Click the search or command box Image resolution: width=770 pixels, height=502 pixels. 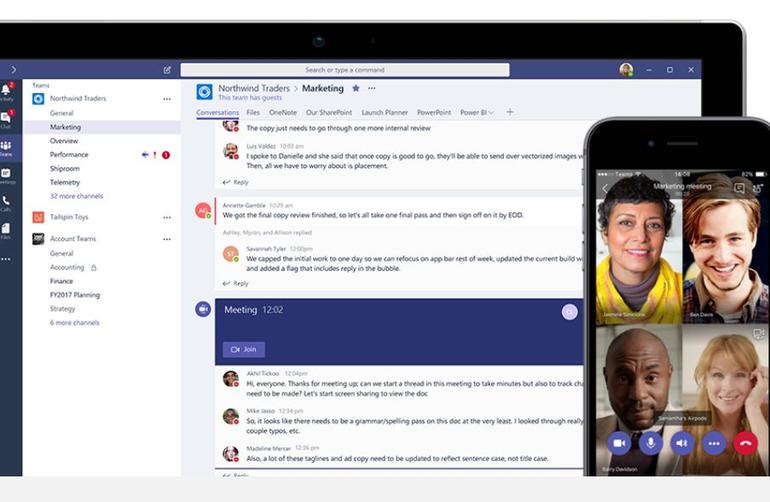coord(345,70)
